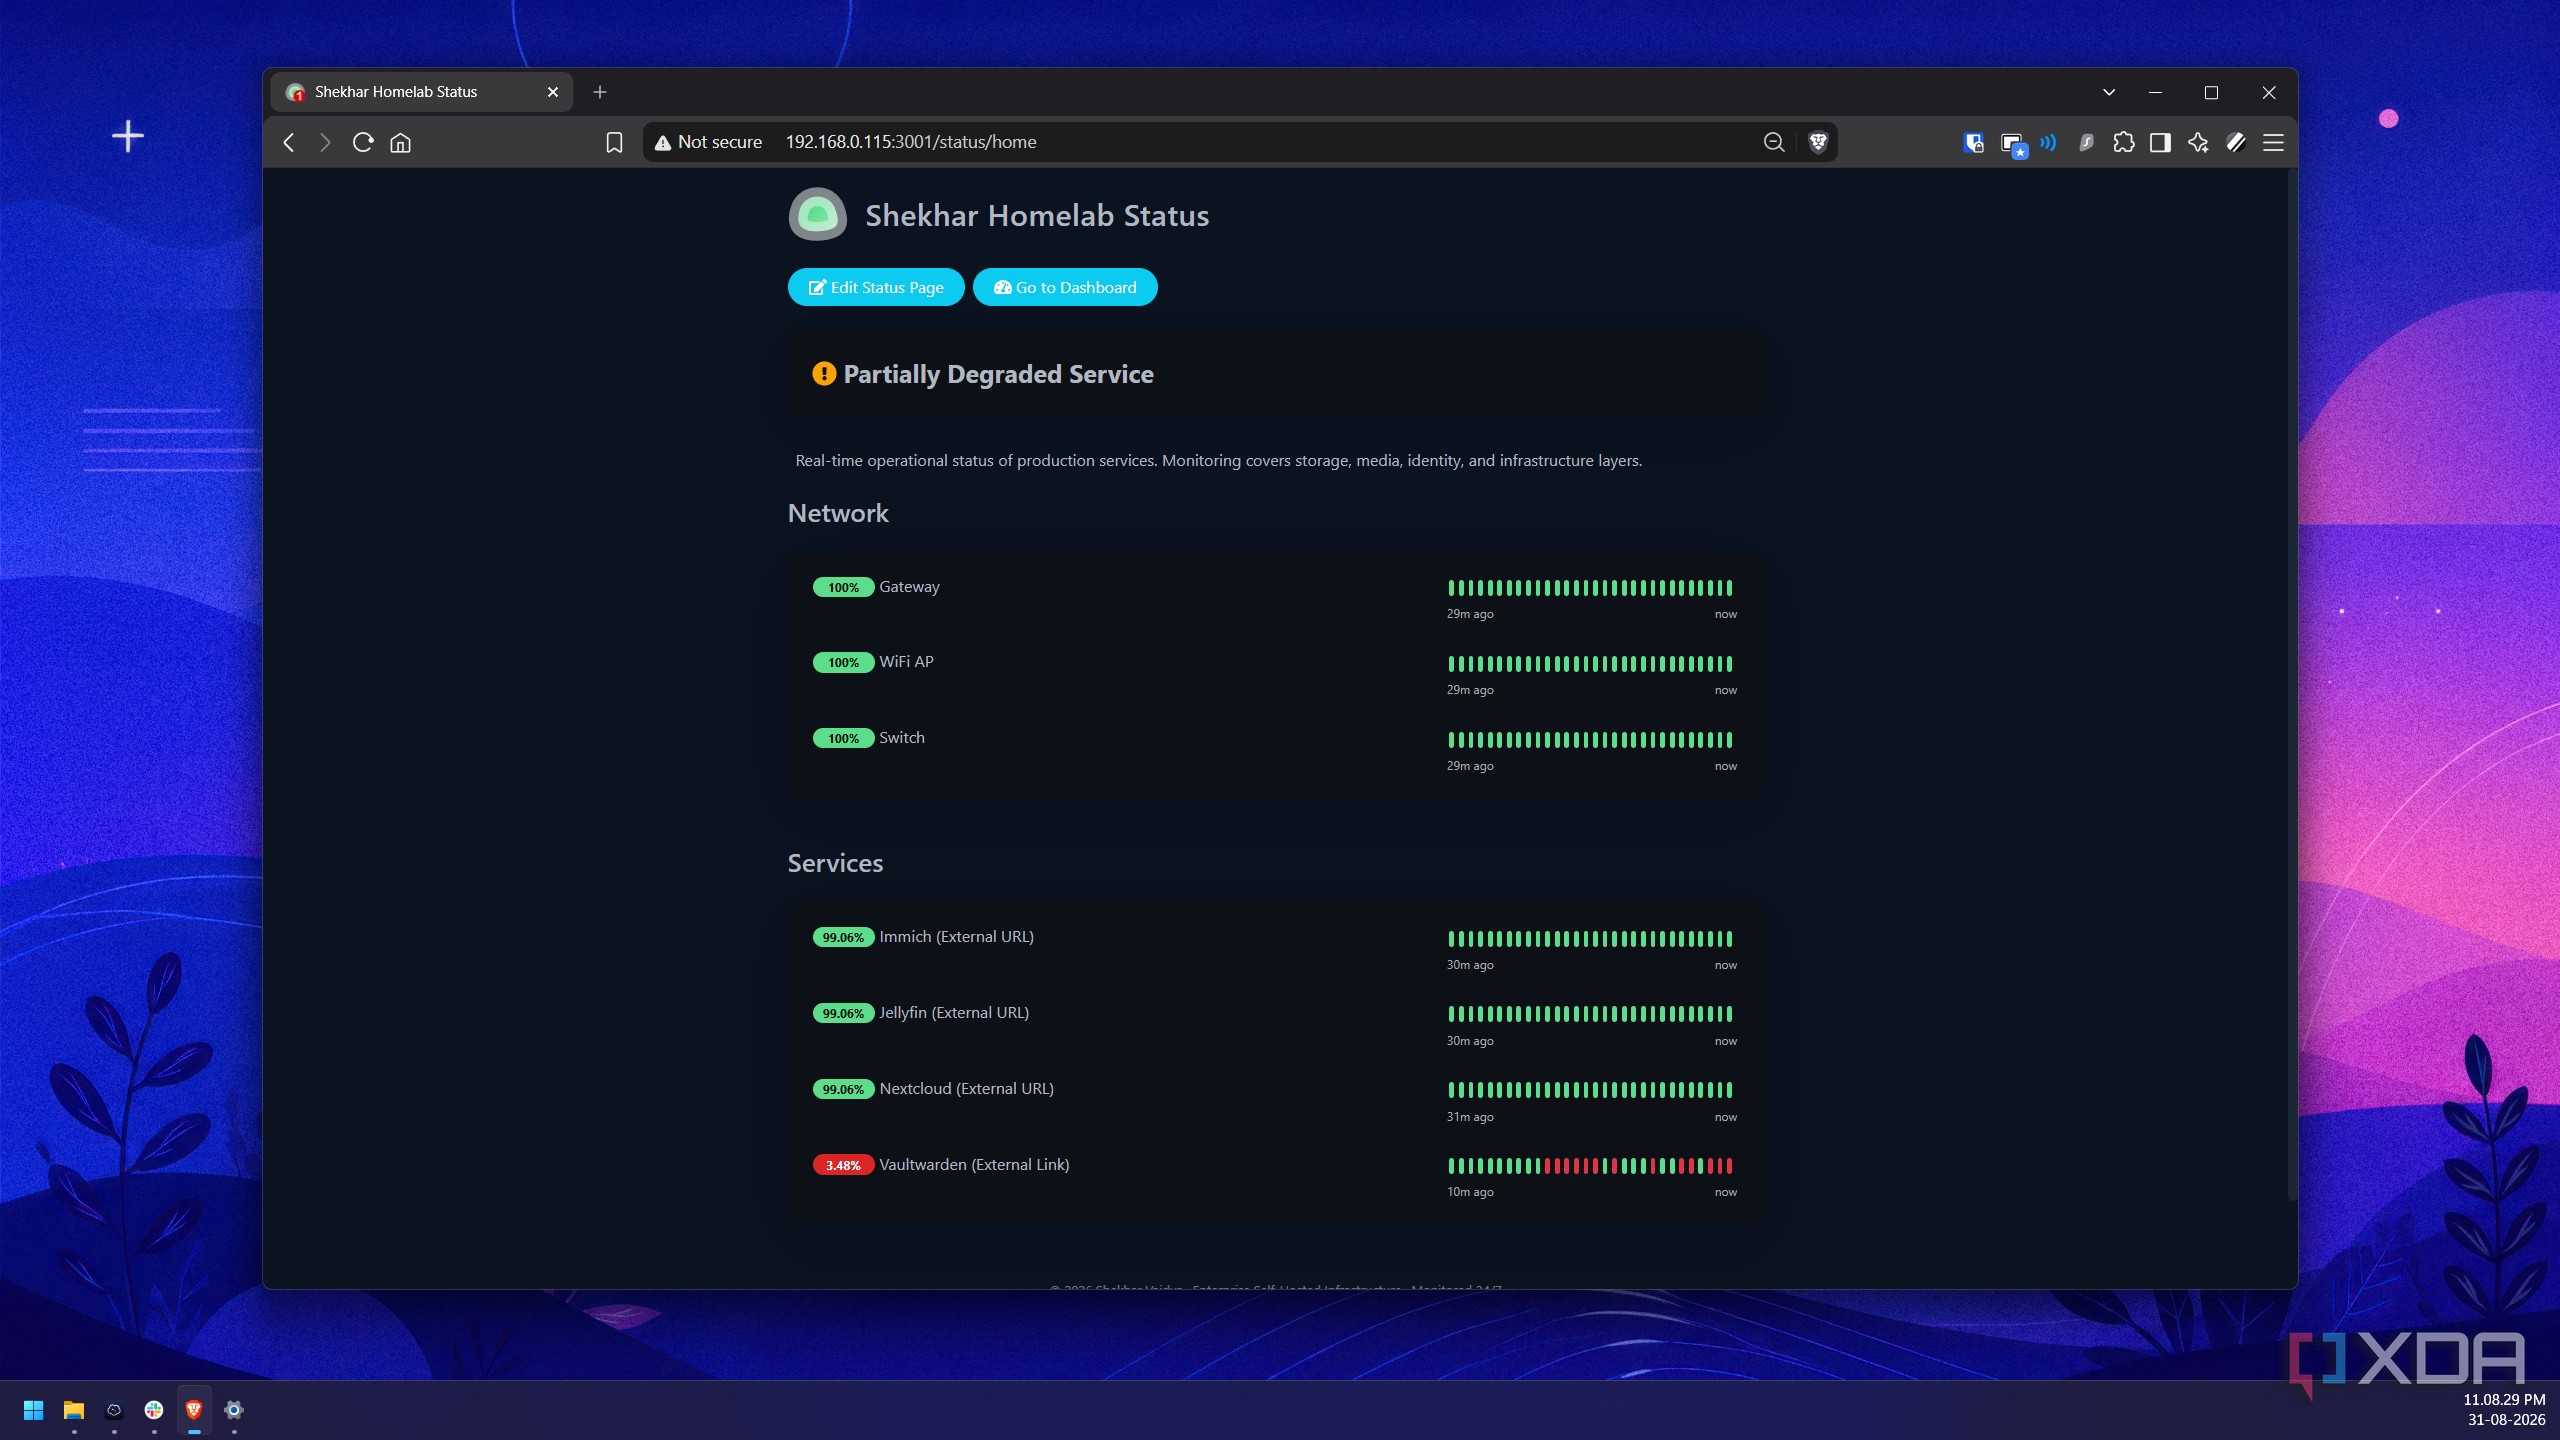Click the Not secure warning indicator
The image size is (2560, 1440).
pyautogui.click(x=709, y=142)
